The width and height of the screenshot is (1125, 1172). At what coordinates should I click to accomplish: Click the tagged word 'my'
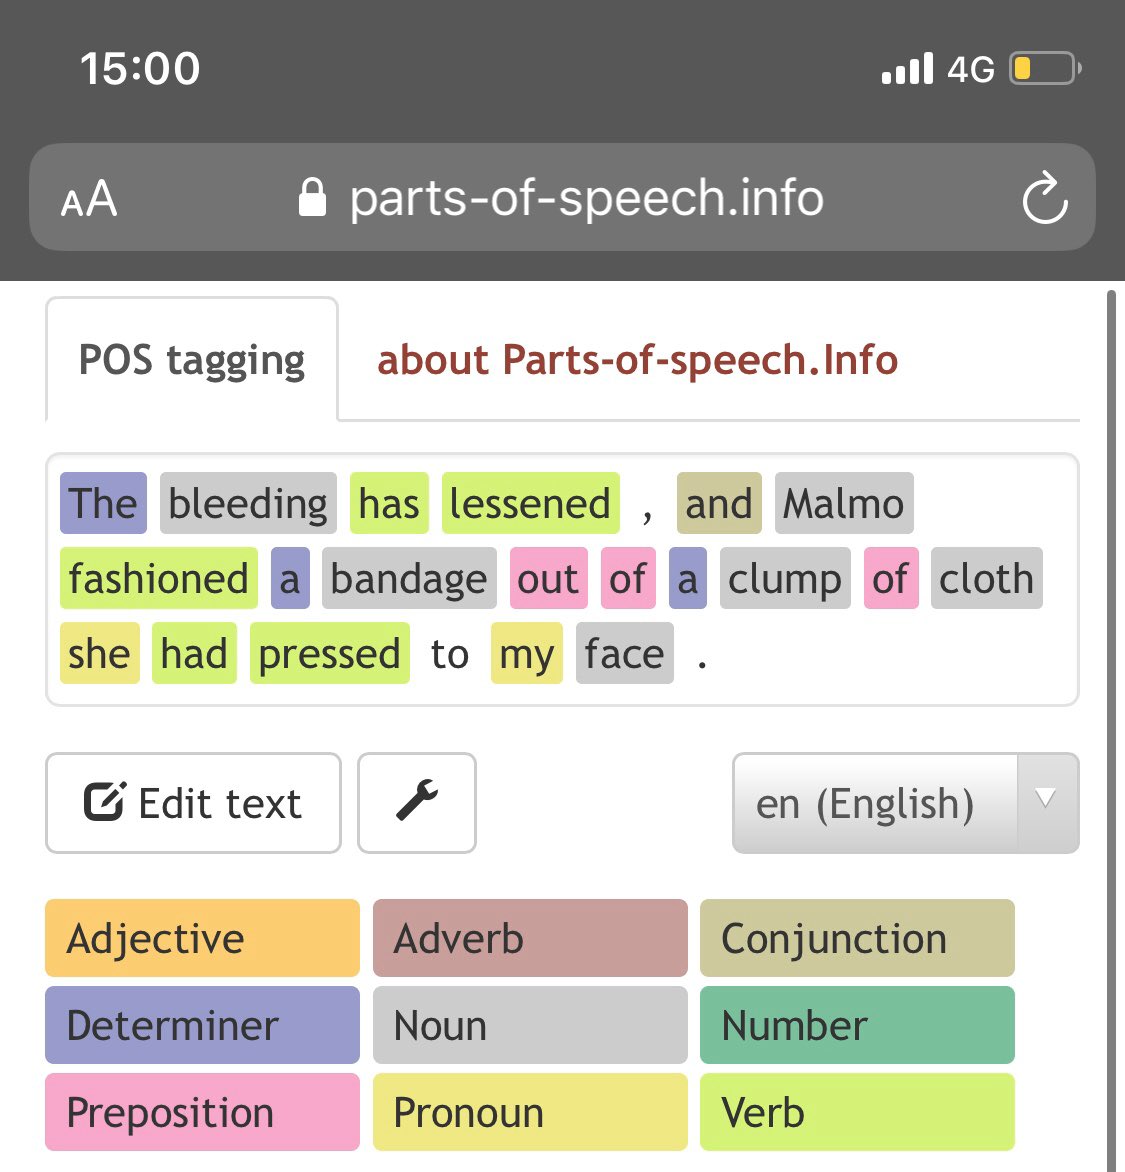click(526, 653)
